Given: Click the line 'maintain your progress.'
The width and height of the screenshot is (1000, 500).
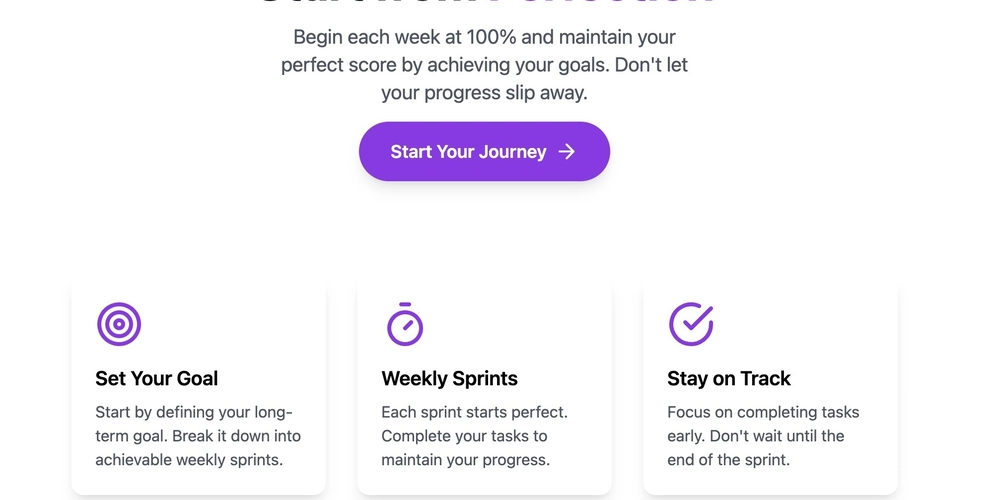Looking at the screenshot, I should click(466, 459).
